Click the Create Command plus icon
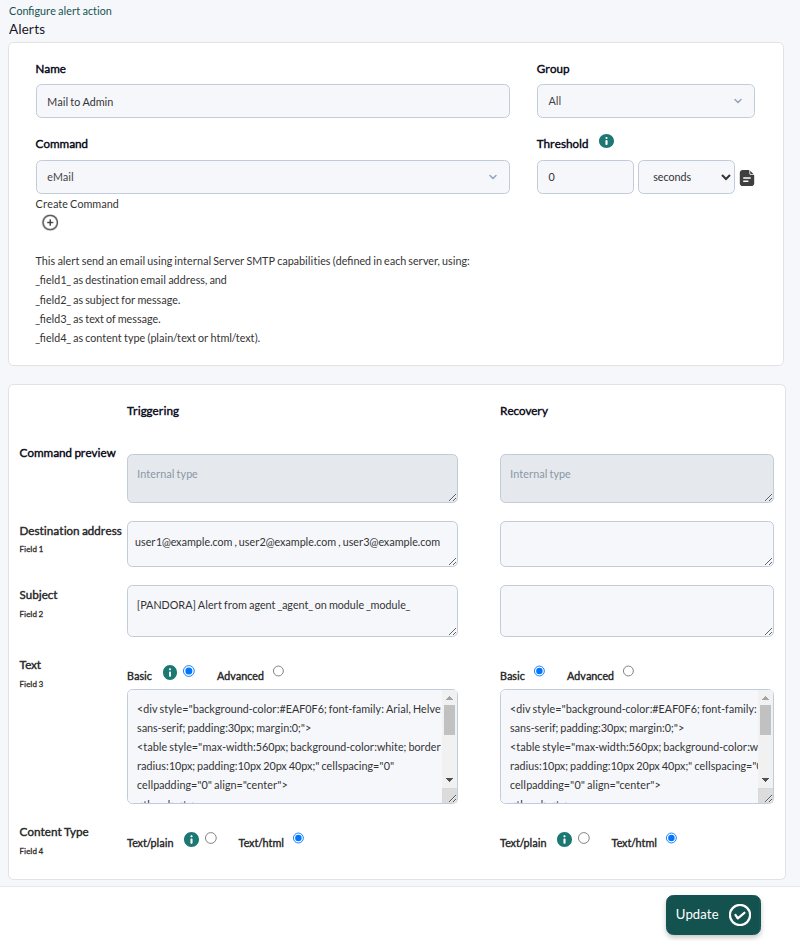 (50, 223)
